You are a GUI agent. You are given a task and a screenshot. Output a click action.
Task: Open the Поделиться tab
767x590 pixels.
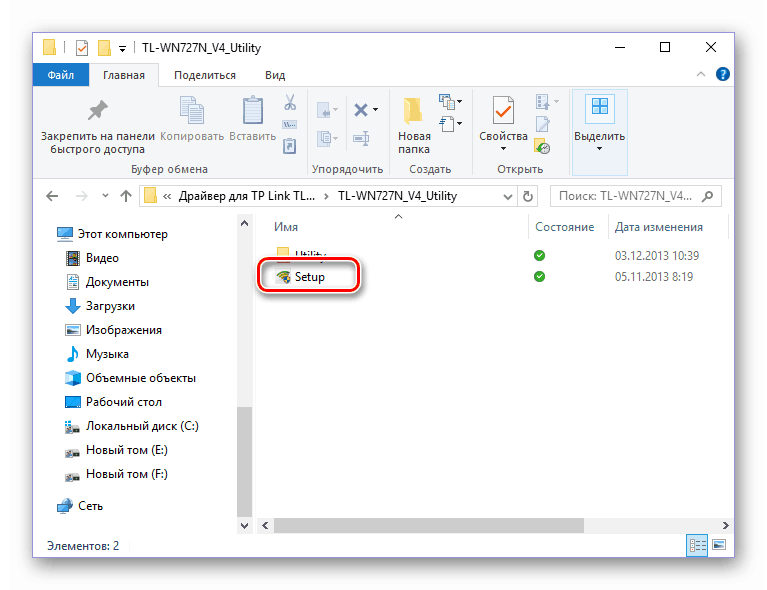coord(205,75)
